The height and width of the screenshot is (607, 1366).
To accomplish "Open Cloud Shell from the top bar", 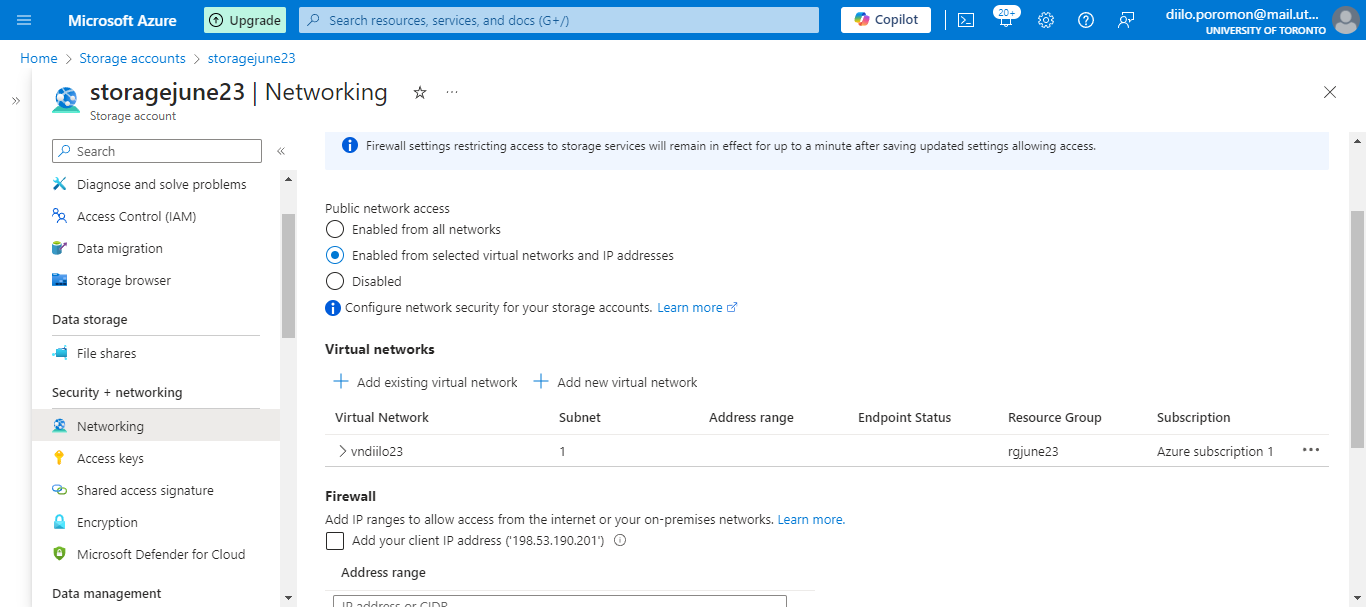I will (x=966, y=20).
